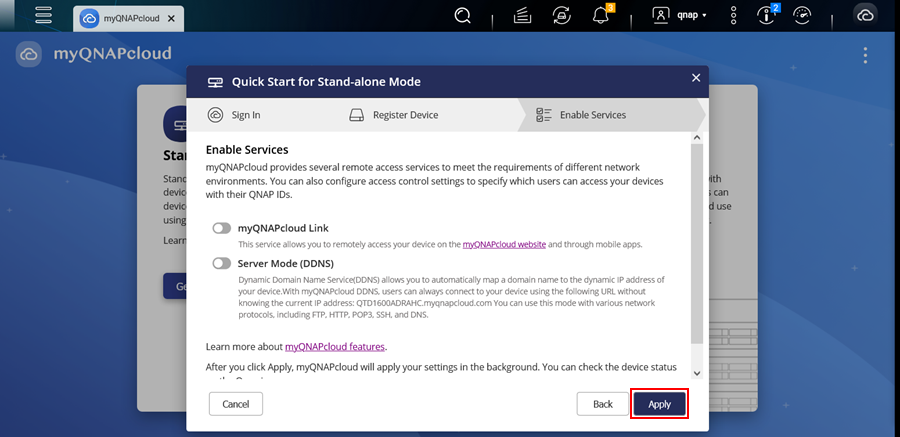The image size is (900, 437).
Task: Close the myQNAPcloud taskbar tab
Action: click(x=171, y=18)
